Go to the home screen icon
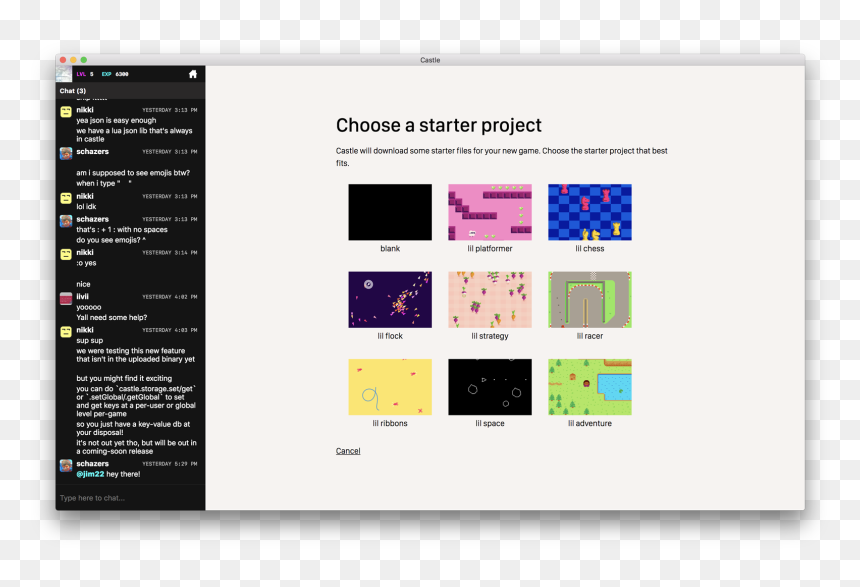This screenshot has height=587, width=860. (193, 74)
